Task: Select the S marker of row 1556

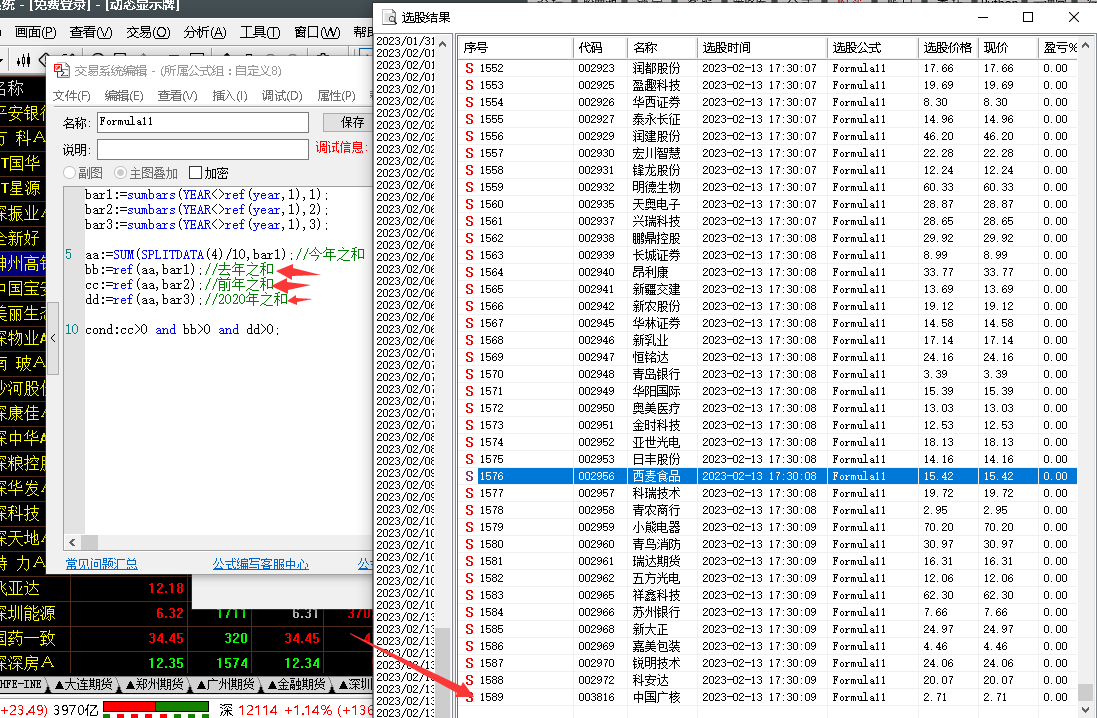Action: [469, 136]
